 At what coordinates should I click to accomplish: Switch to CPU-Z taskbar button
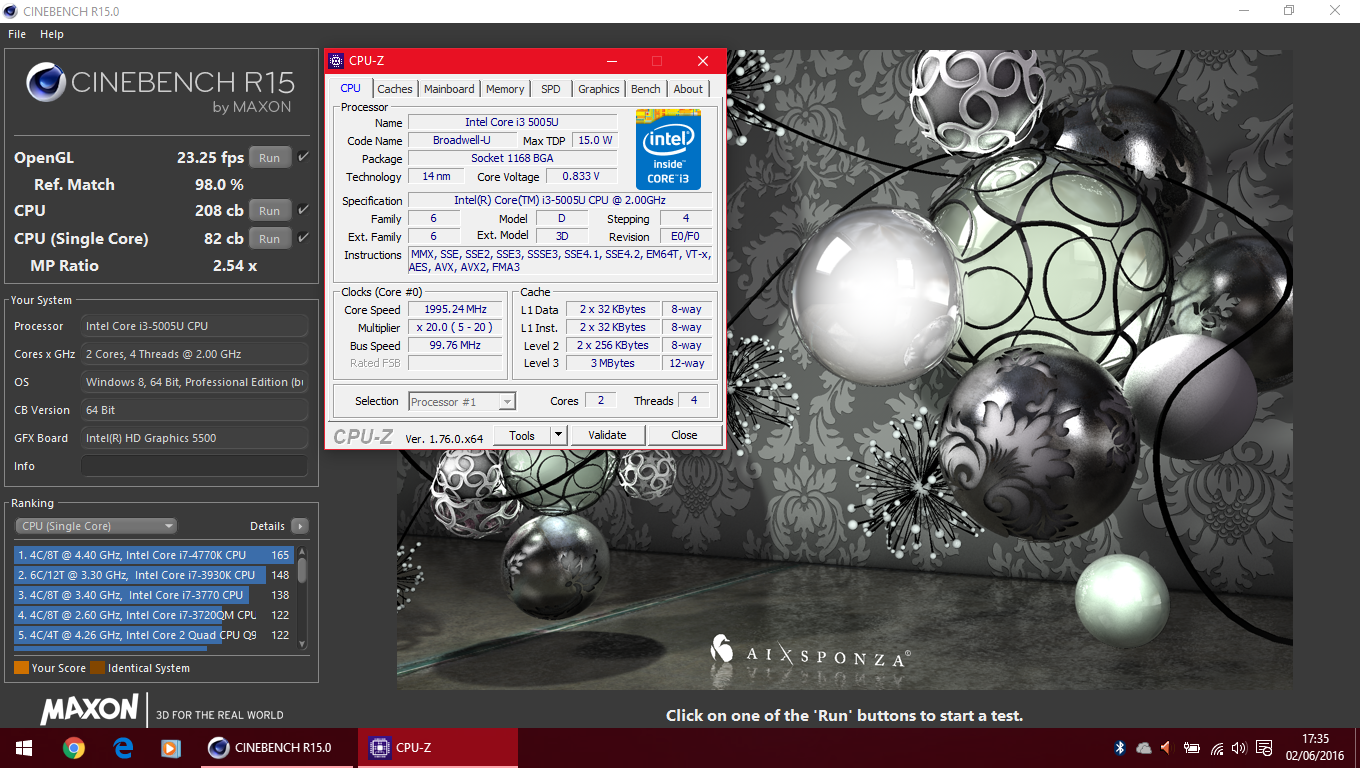438,747
